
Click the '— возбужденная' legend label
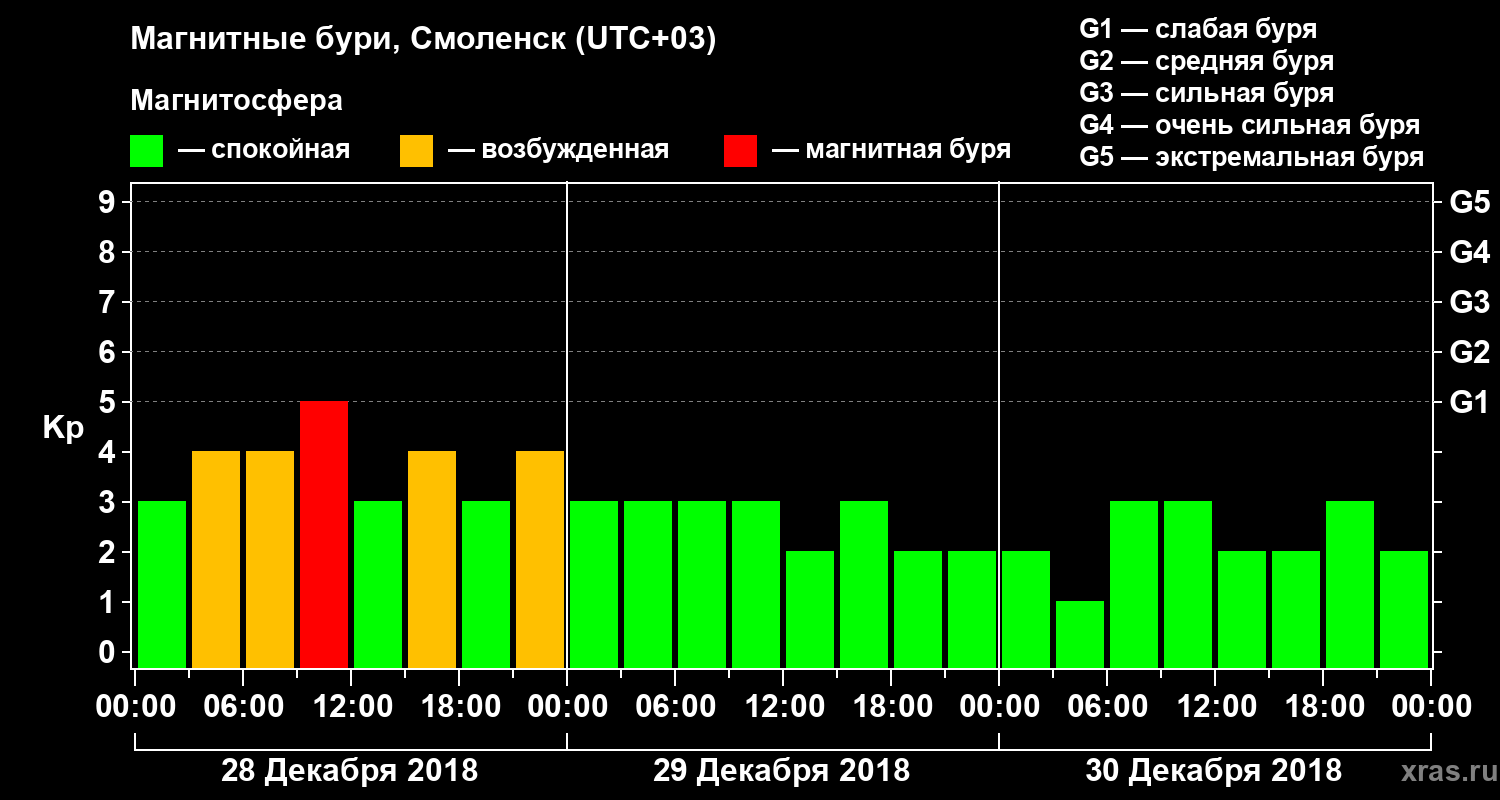pyautogui.click(x=558, y=151)
